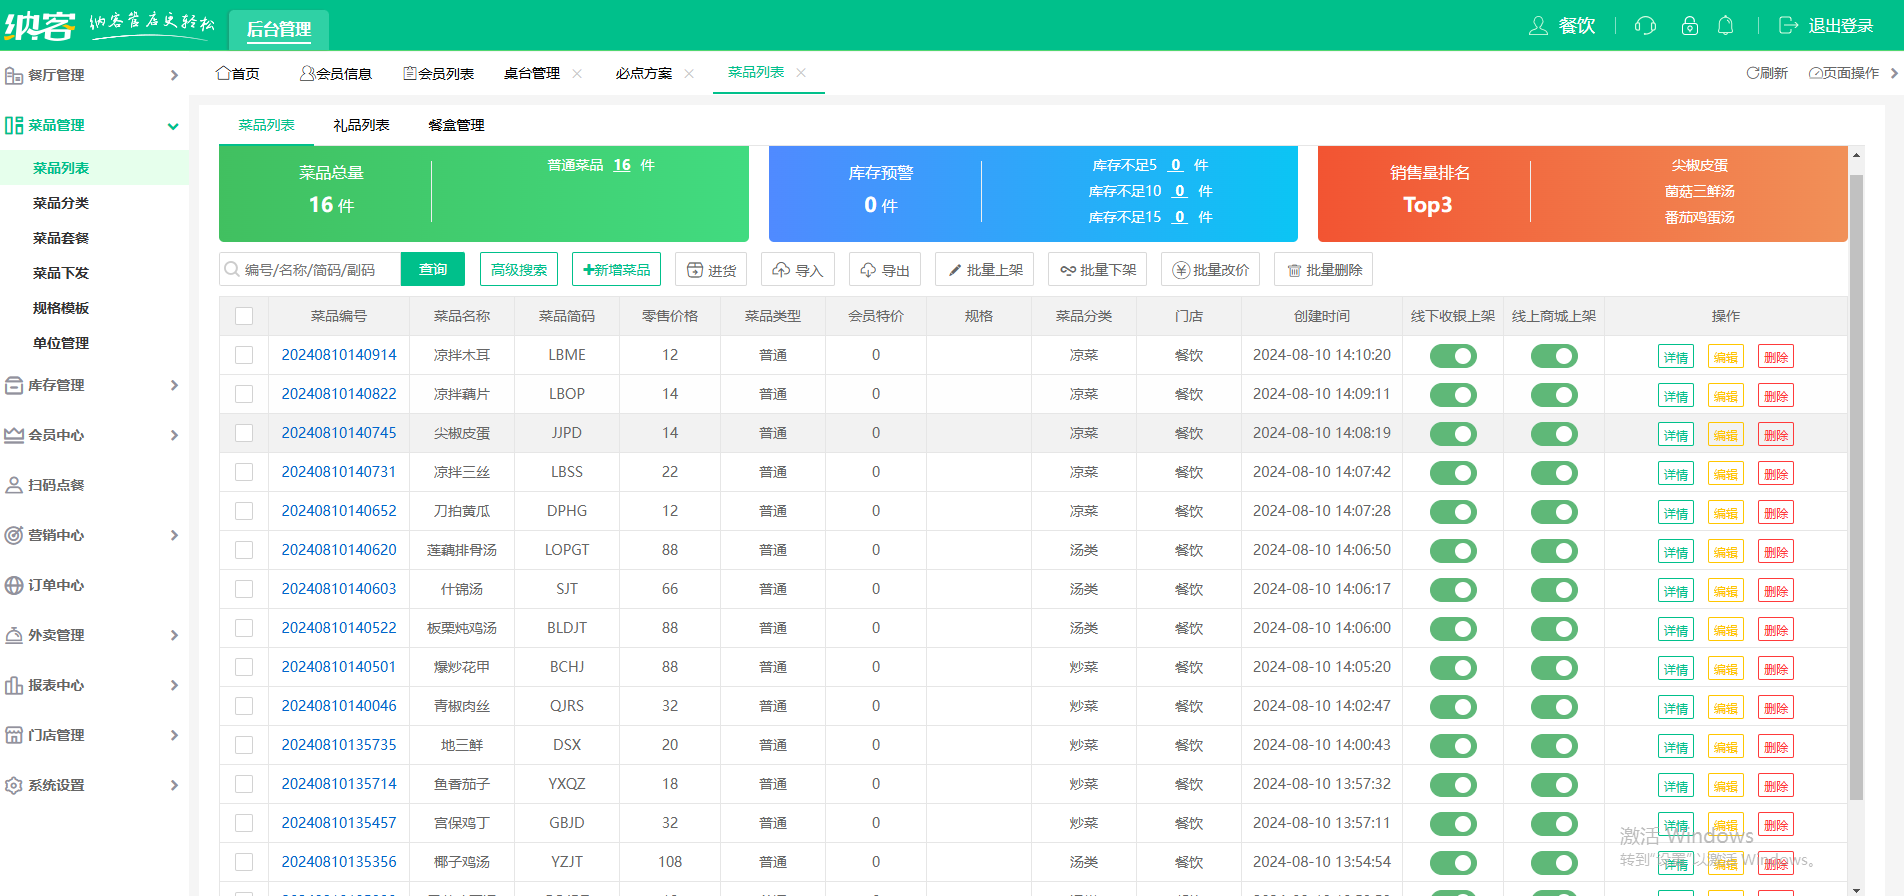Click the 导出 export button
This screenshot has height=896, width=1904.
point(885,270)
